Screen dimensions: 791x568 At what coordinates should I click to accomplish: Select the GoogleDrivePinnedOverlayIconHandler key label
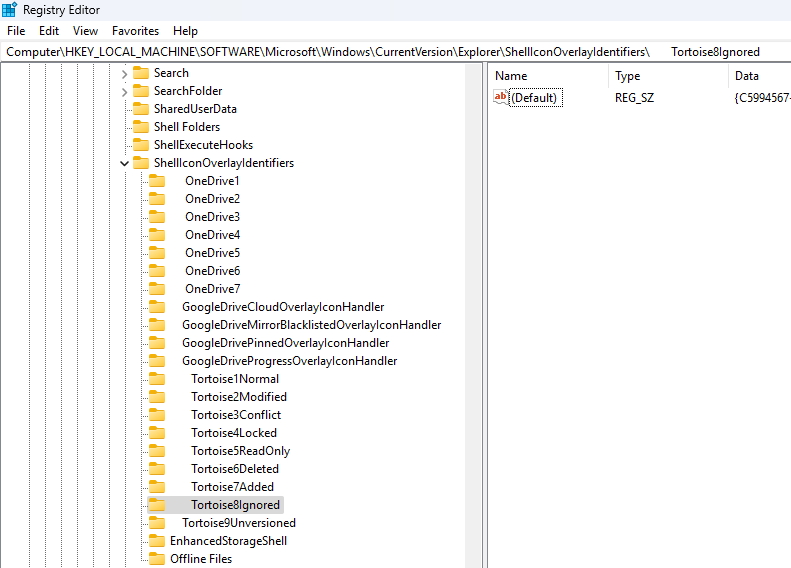pos(286,343)
